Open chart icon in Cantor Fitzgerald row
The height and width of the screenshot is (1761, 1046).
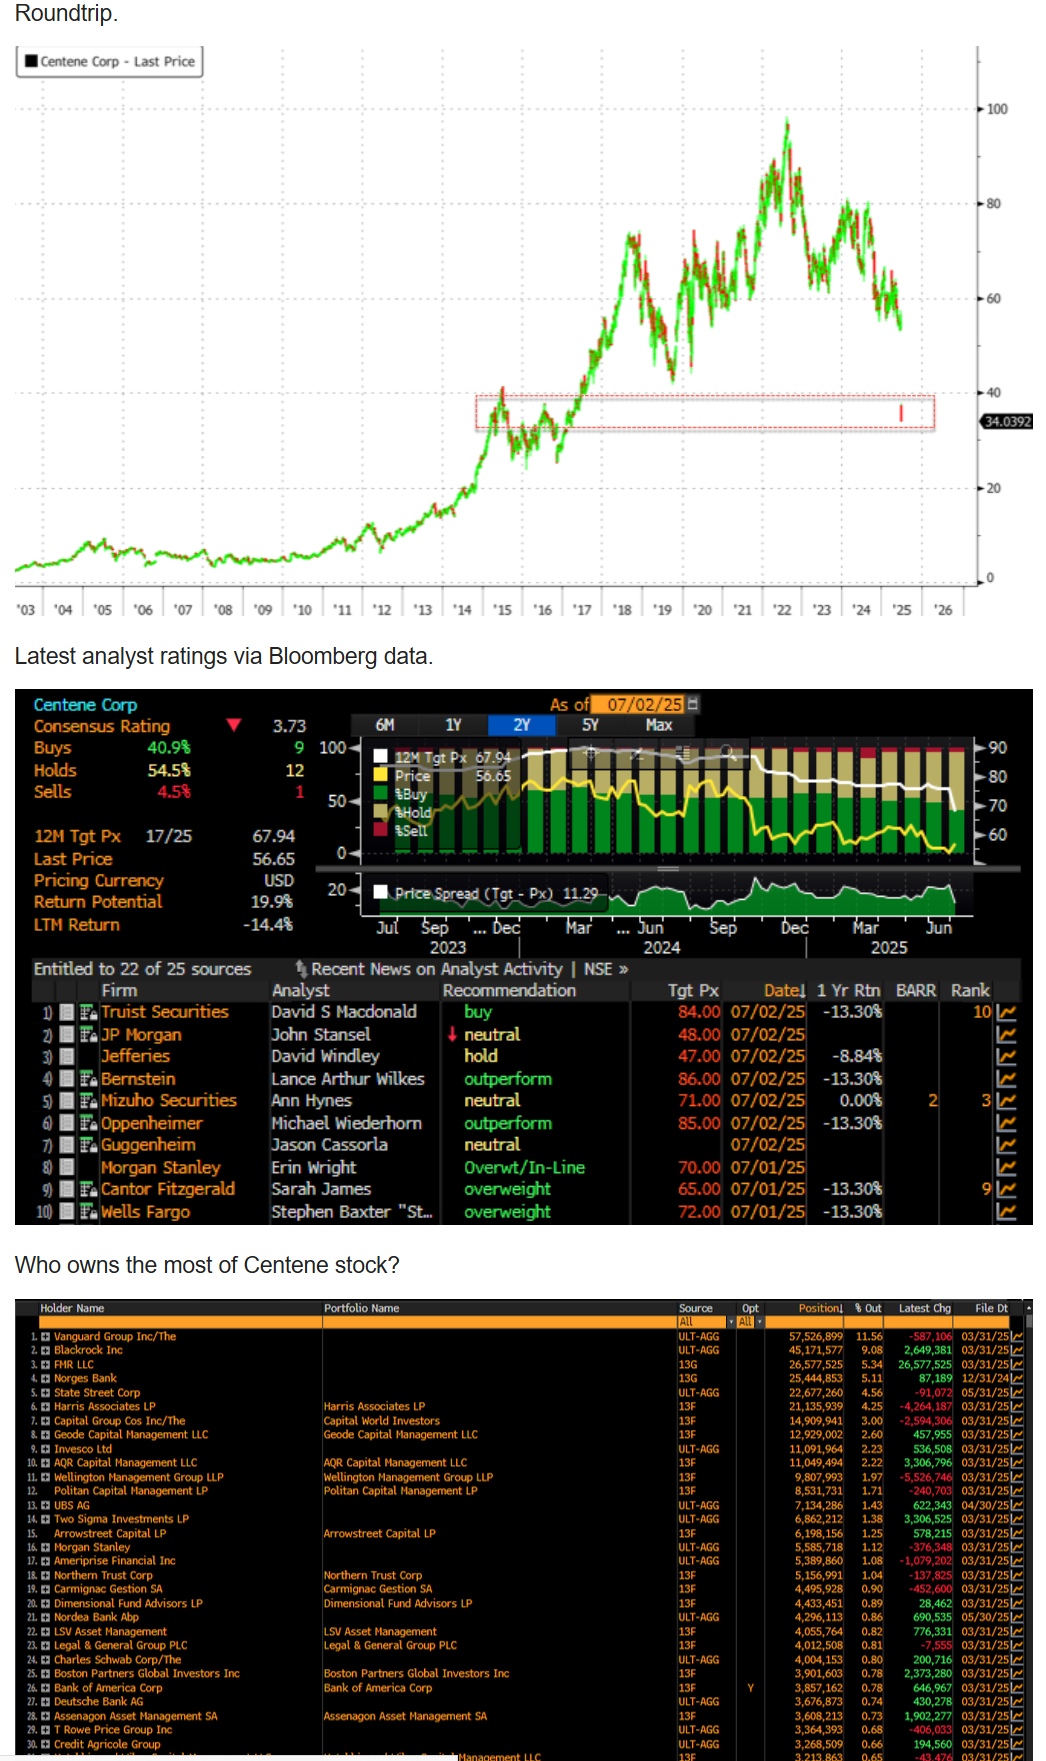tap(1006, 1189)
